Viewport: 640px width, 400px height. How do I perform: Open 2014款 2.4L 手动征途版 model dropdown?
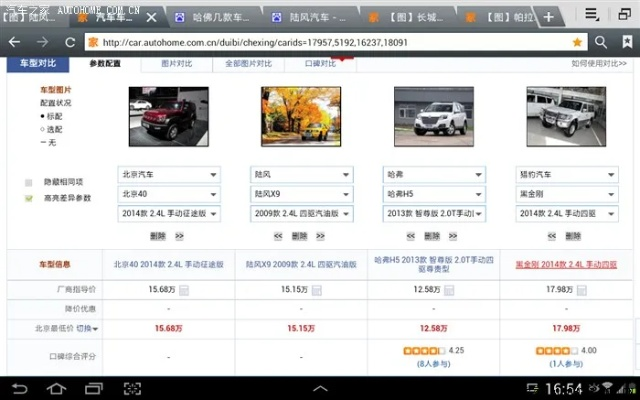pos(169,213)
